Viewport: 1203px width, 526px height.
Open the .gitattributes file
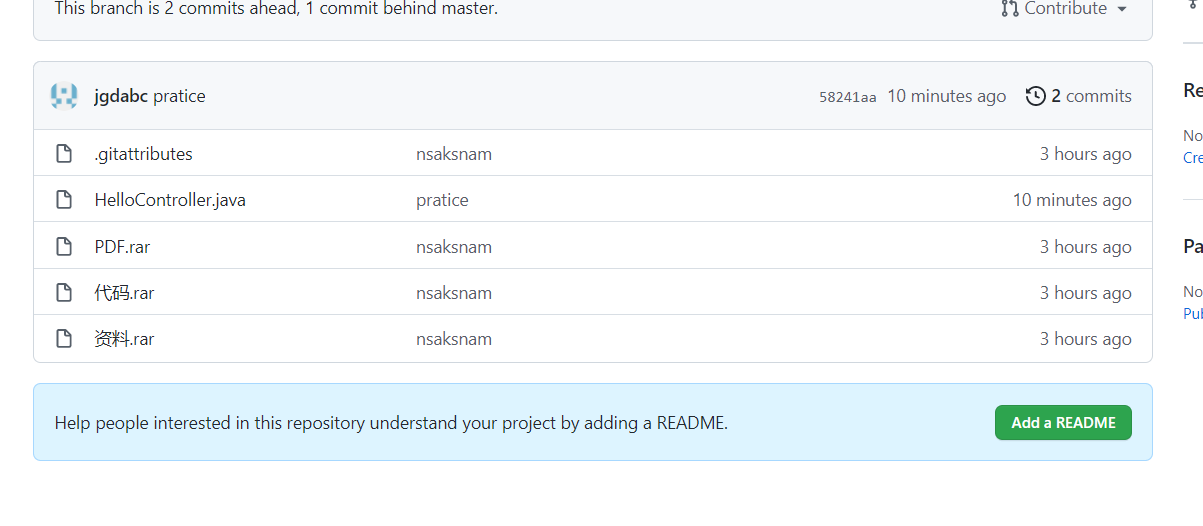[x=143, y=154]
